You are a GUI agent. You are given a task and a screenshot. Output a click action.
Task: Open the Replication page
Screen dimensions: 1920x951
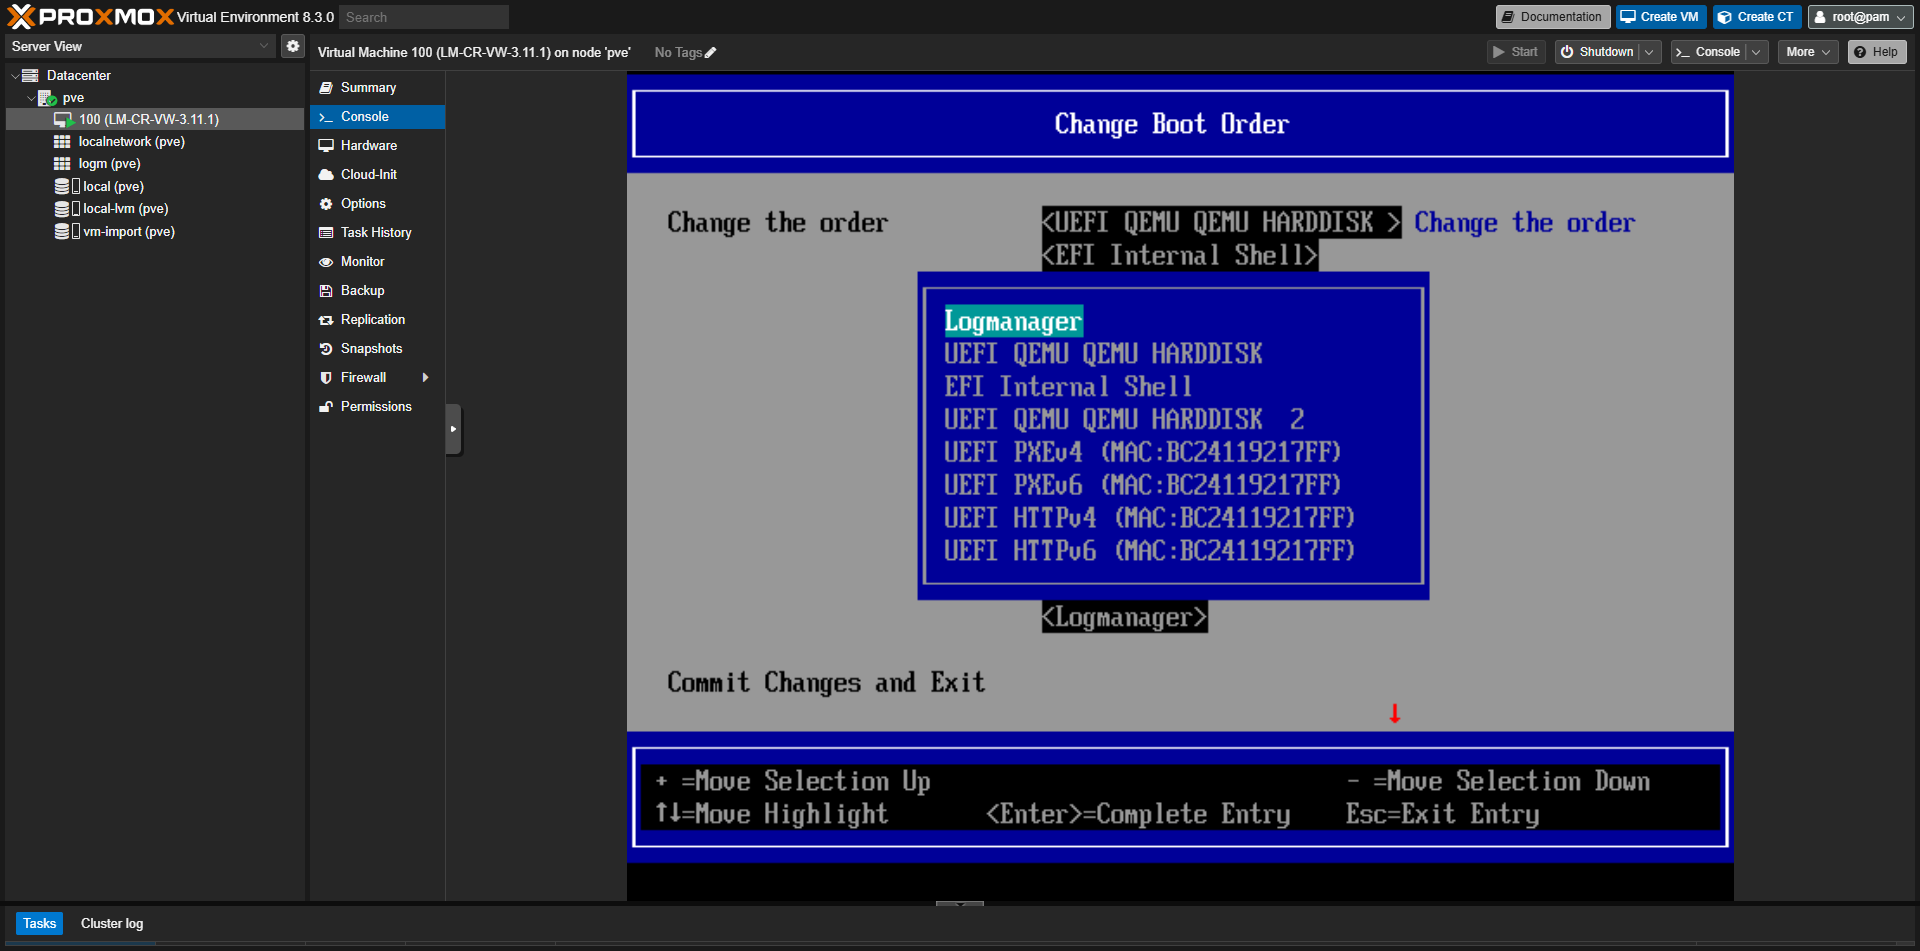[372, 320]
